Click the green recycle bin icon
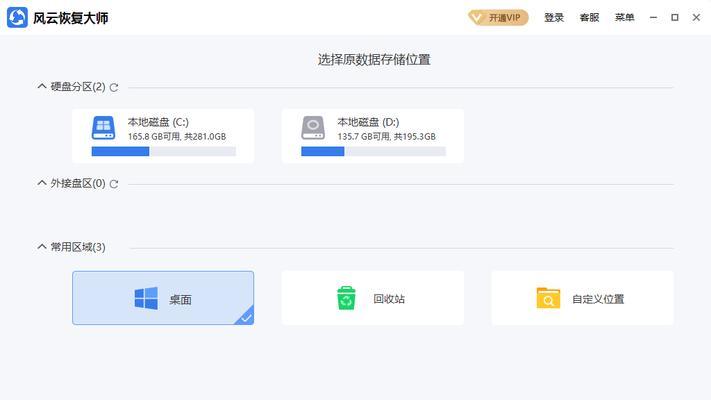711x400 pixels. [346, 298]
